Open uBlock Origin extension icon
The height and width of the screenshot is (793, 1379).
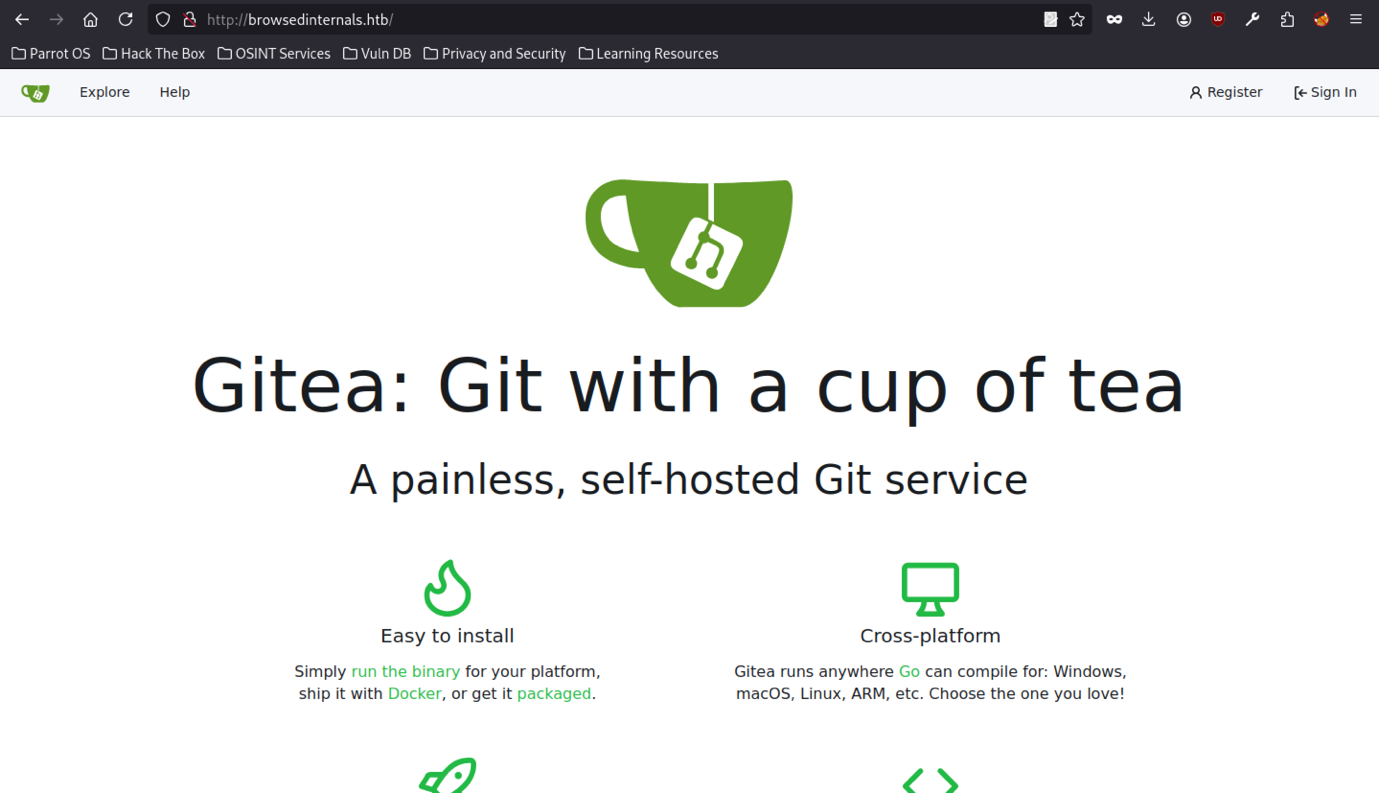(1218, 19)
